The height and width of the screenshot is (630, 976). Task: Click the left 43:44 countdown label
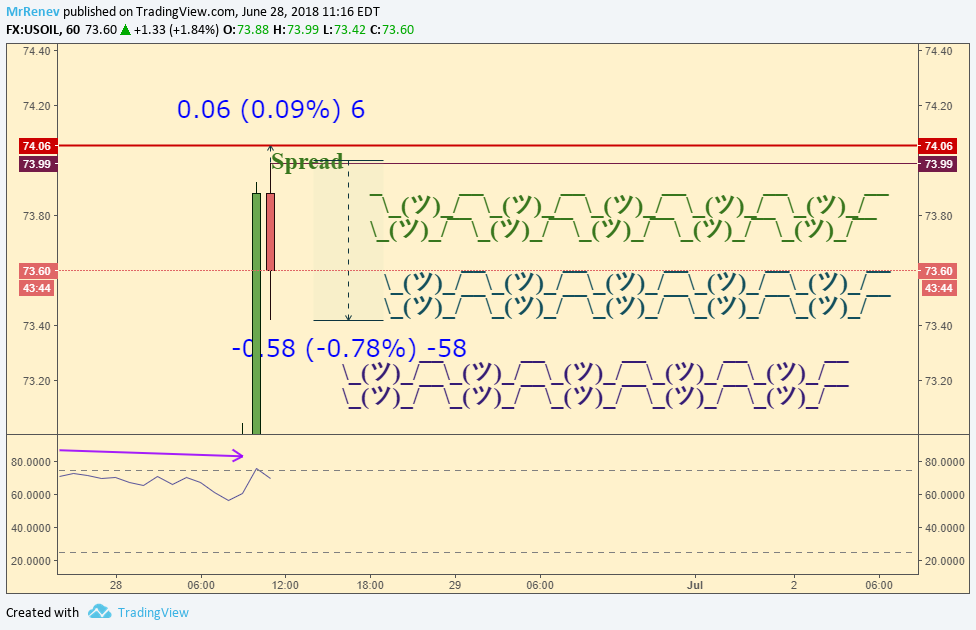[37, 288]
